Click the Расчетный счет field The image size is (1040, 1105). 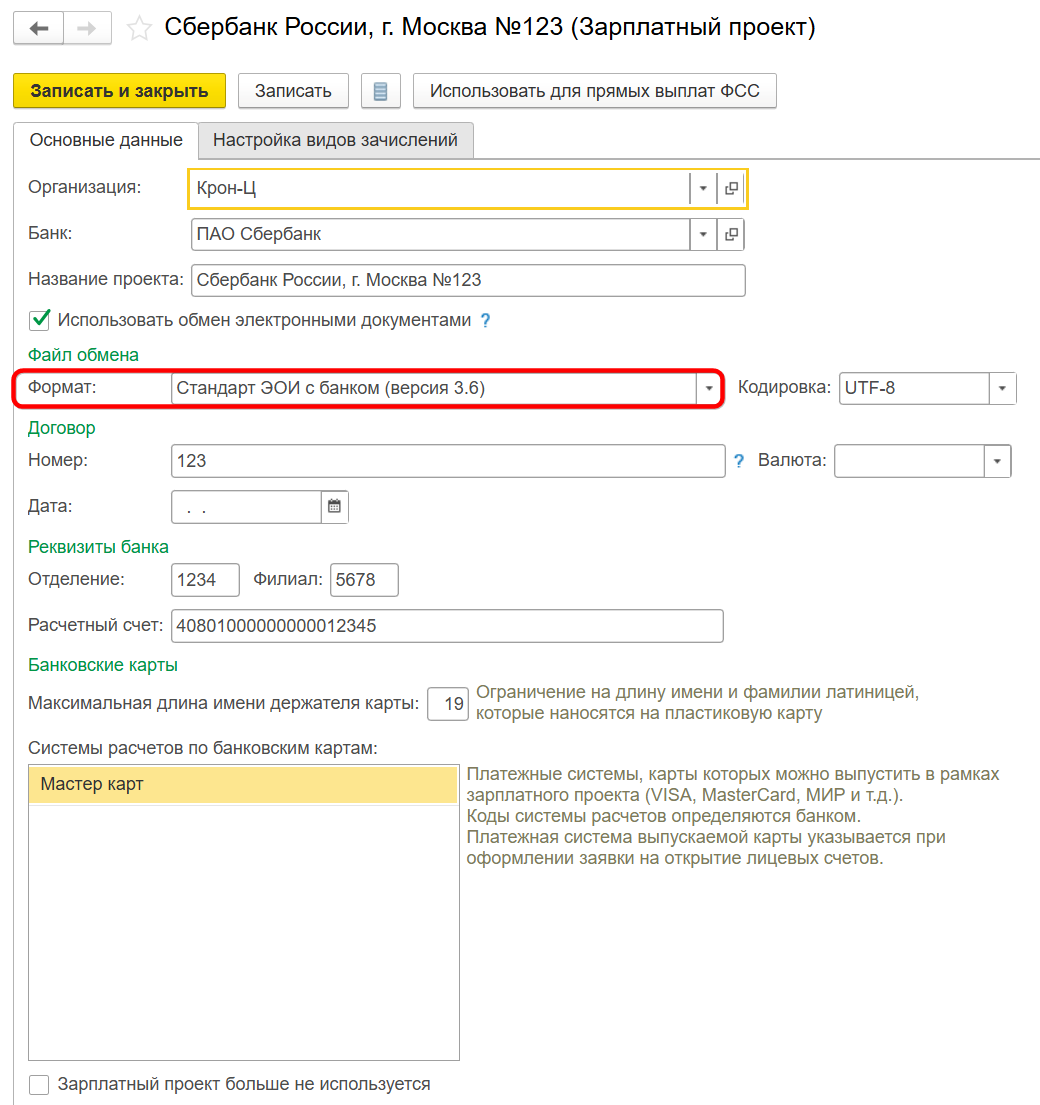447,626
